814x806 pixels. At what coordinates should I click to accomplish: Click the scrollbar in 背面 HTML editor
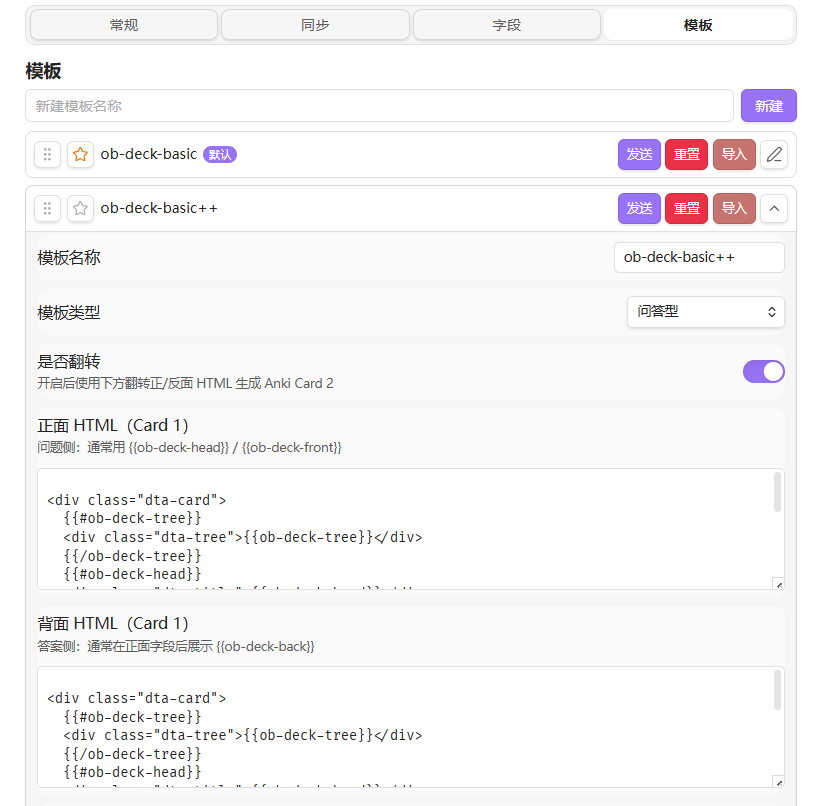777,690
